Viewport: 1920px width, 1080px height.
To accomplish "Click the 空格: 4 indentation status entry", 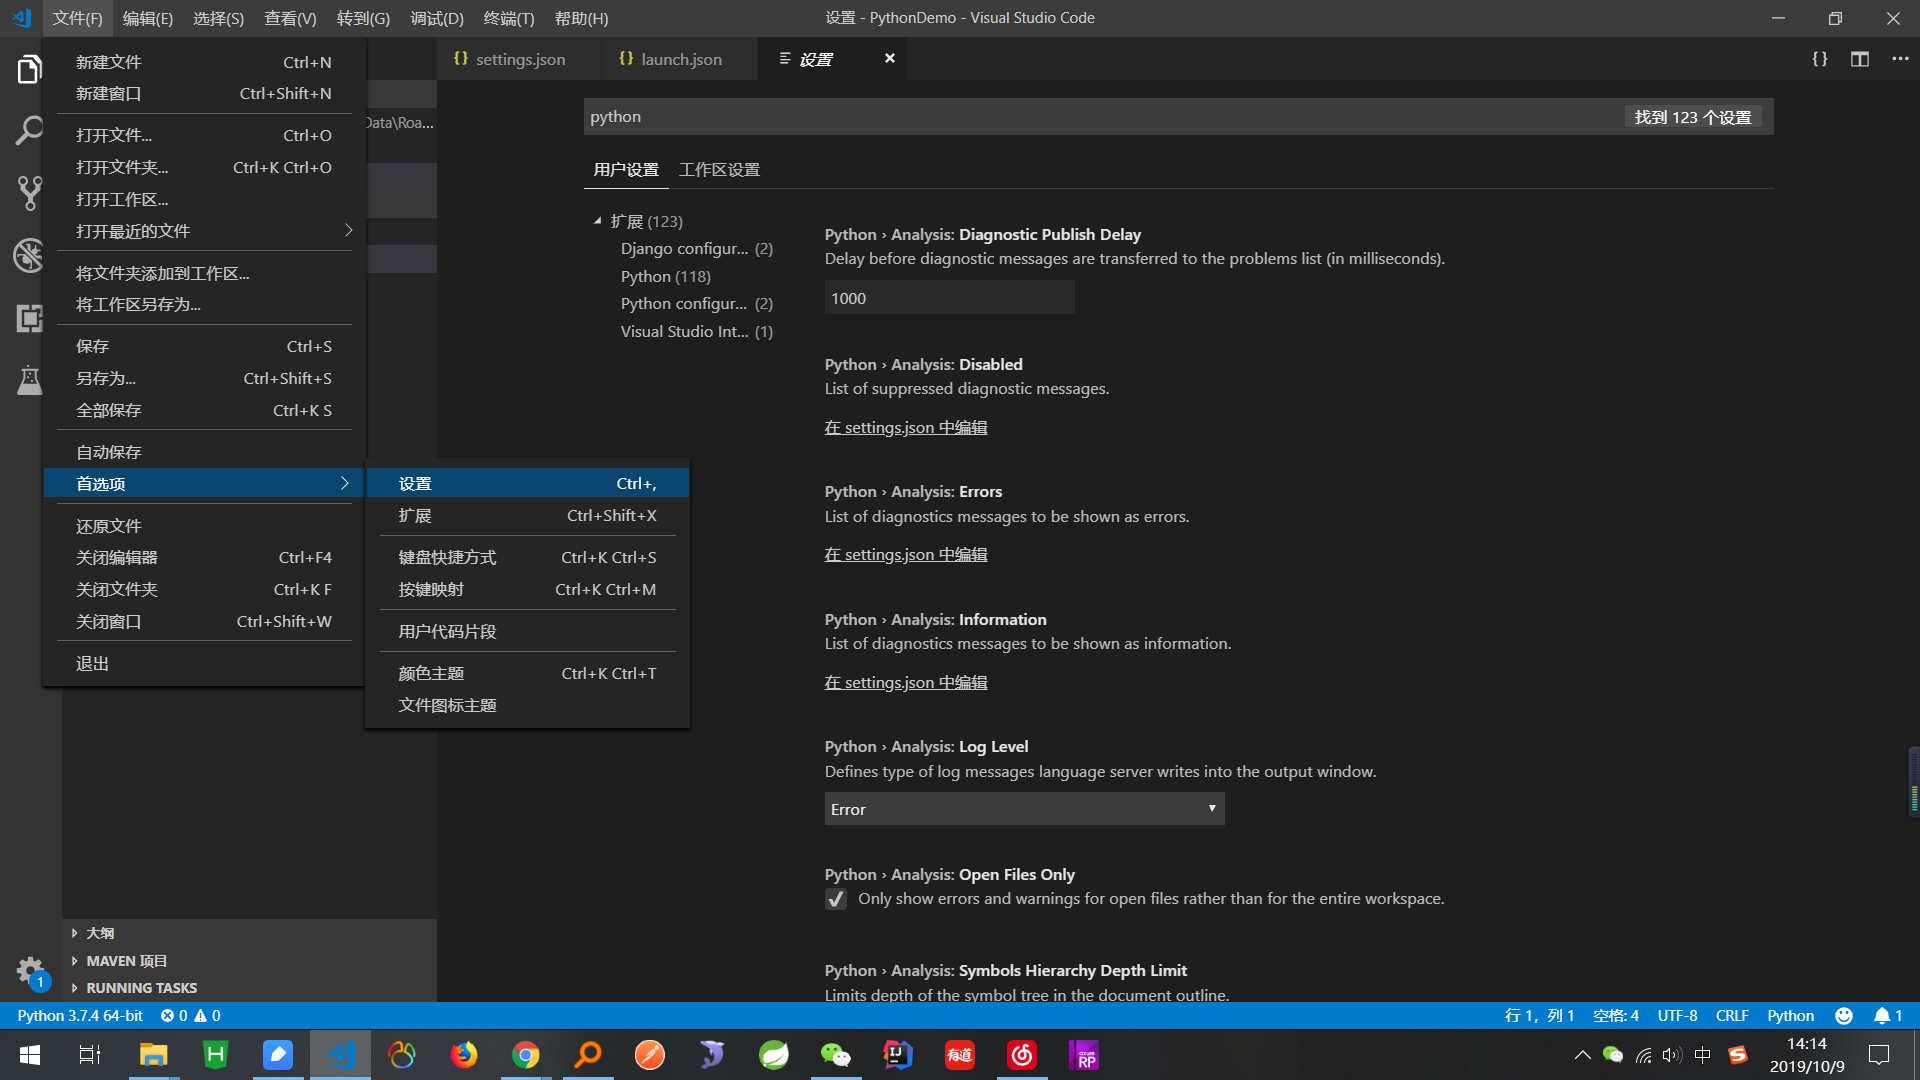I will click(1616, 1016).
